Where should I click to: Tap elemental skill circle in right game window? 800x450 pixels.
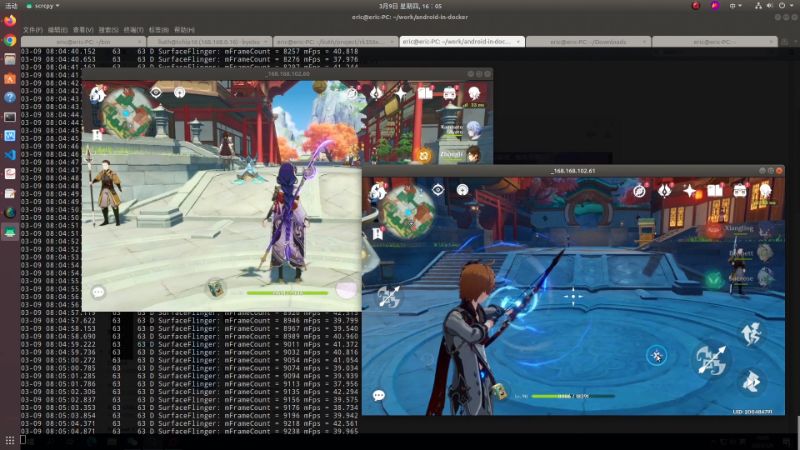657,355
